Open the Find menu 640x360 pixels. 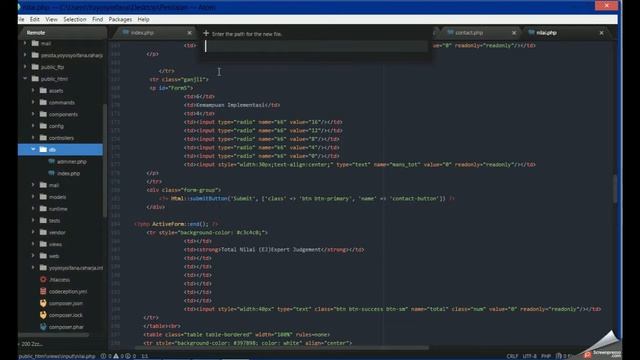point(98,19)
